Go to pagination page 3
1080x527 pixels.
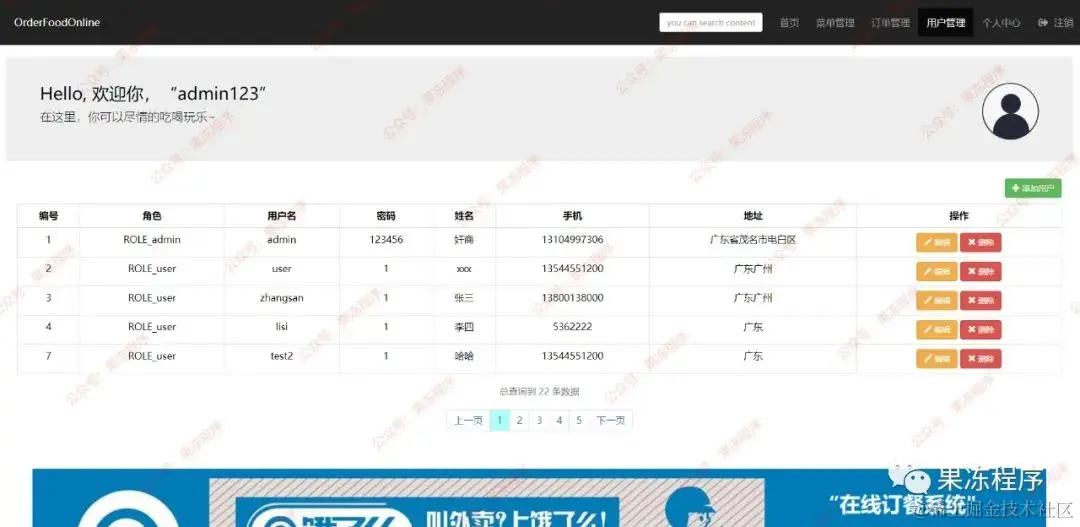pyautogui.click(x=539, y=420)
